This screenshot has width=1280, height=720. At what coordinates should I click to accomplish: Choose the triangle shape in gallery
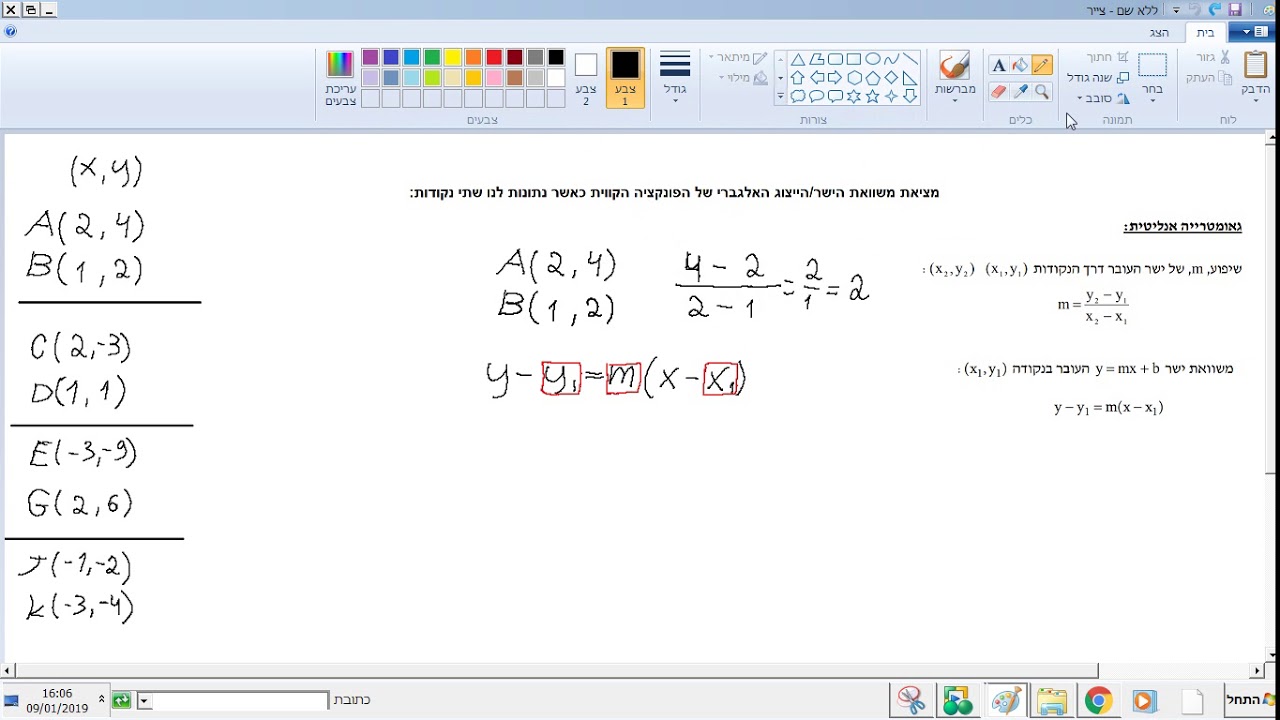click(x=798, y=59)
